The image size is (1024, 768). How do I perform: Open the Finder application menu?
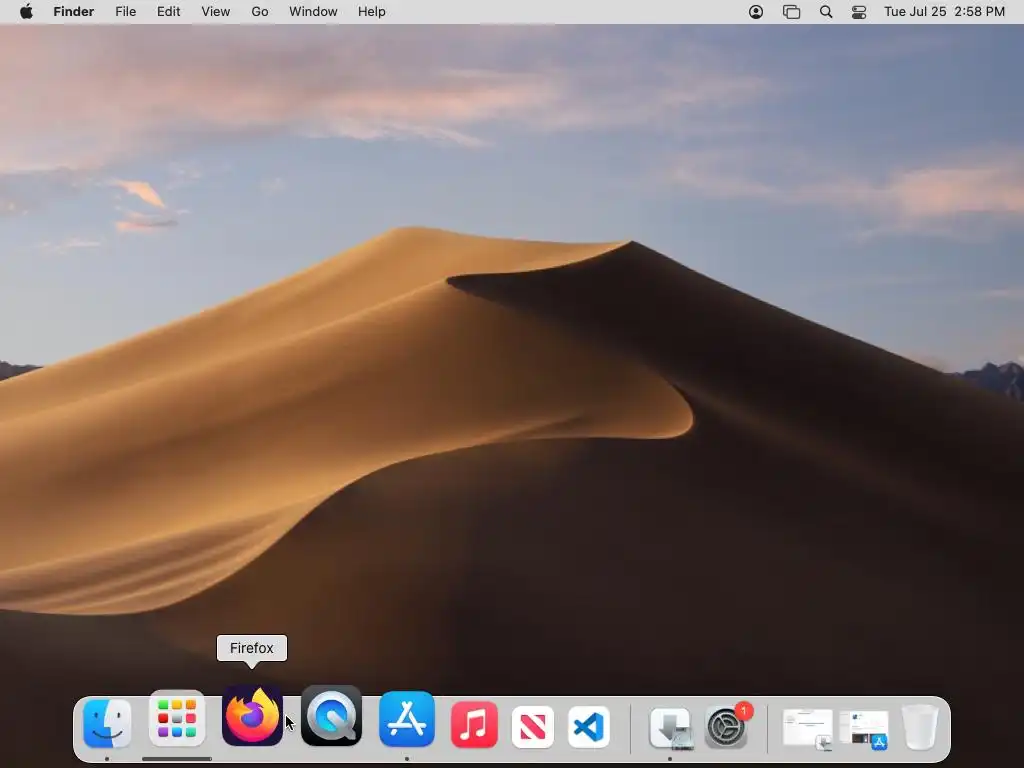(74, 12)
